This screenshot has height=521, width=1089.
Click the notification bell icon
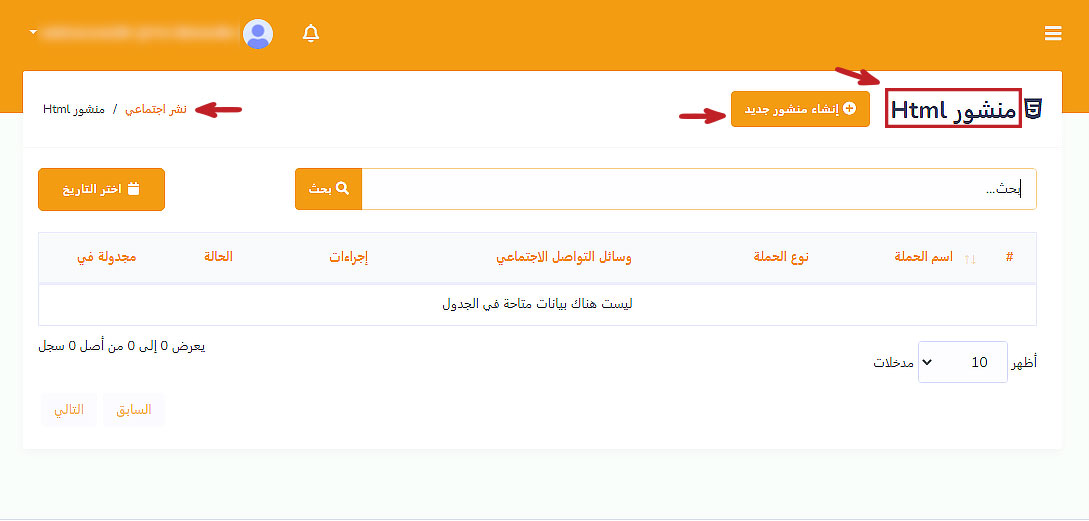[x=311, y=34]
